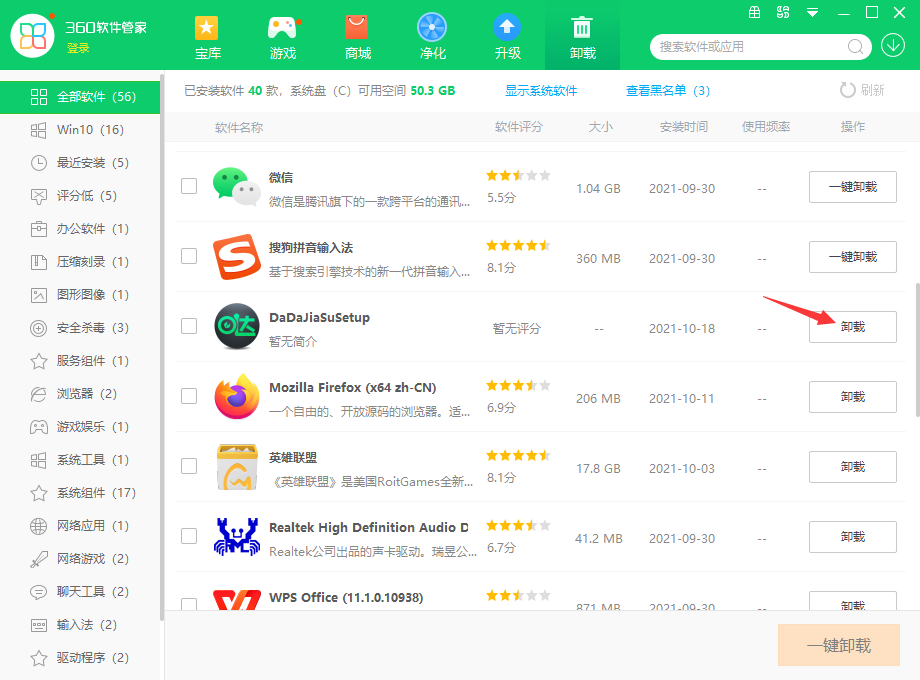Select 办公软件 (1) category
The image size is (920, 680).
tap(80, 229)
